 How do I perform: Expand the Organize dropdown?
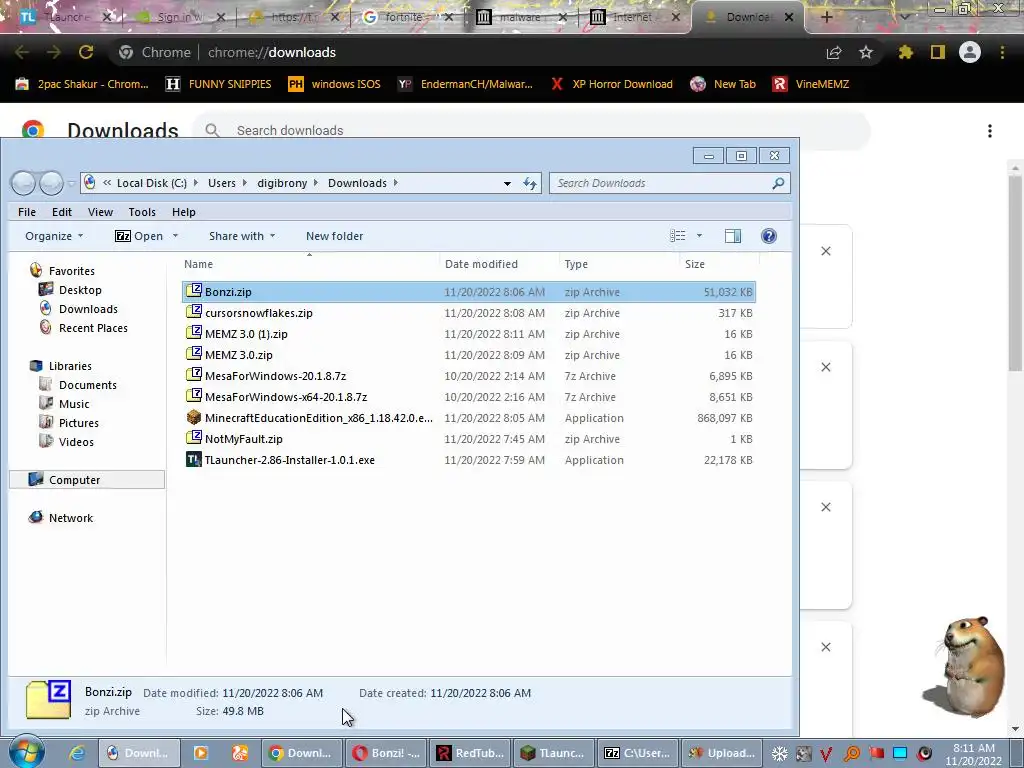coord(54,236)
